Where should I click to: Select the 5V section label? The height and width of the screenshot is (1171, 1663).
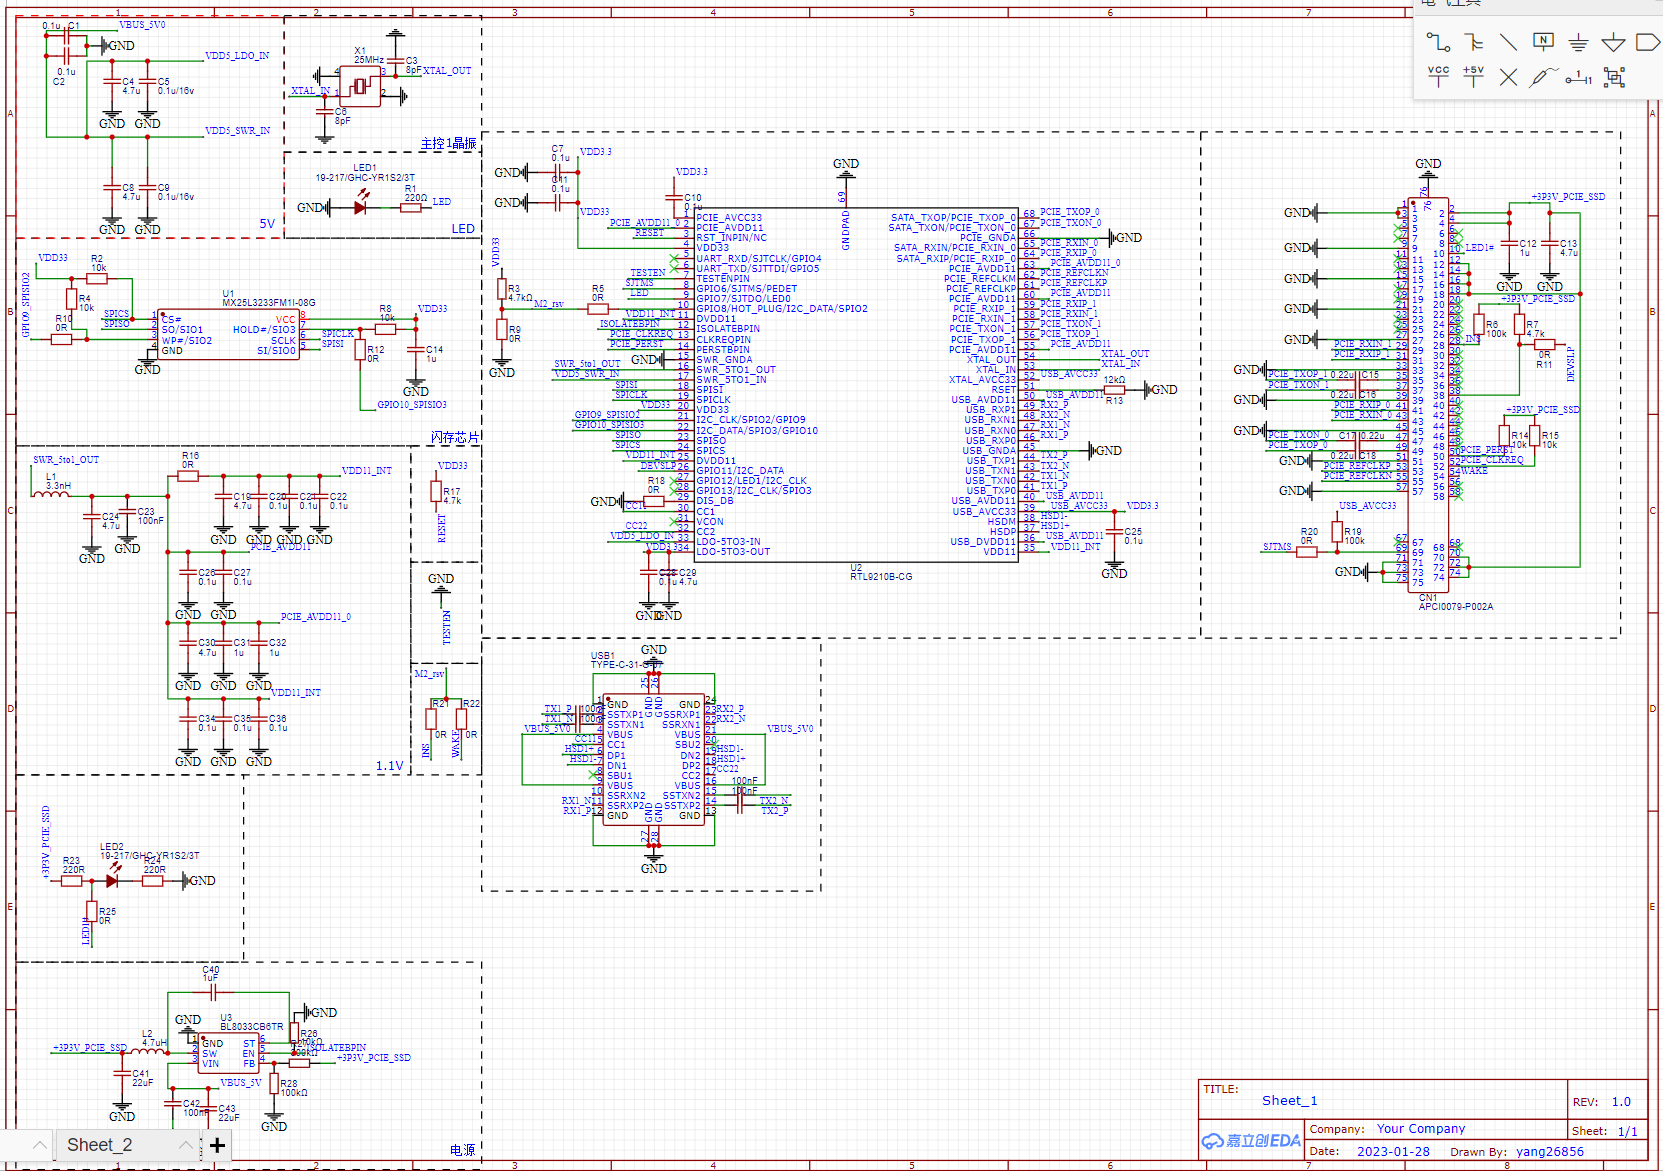pos(267,224)
